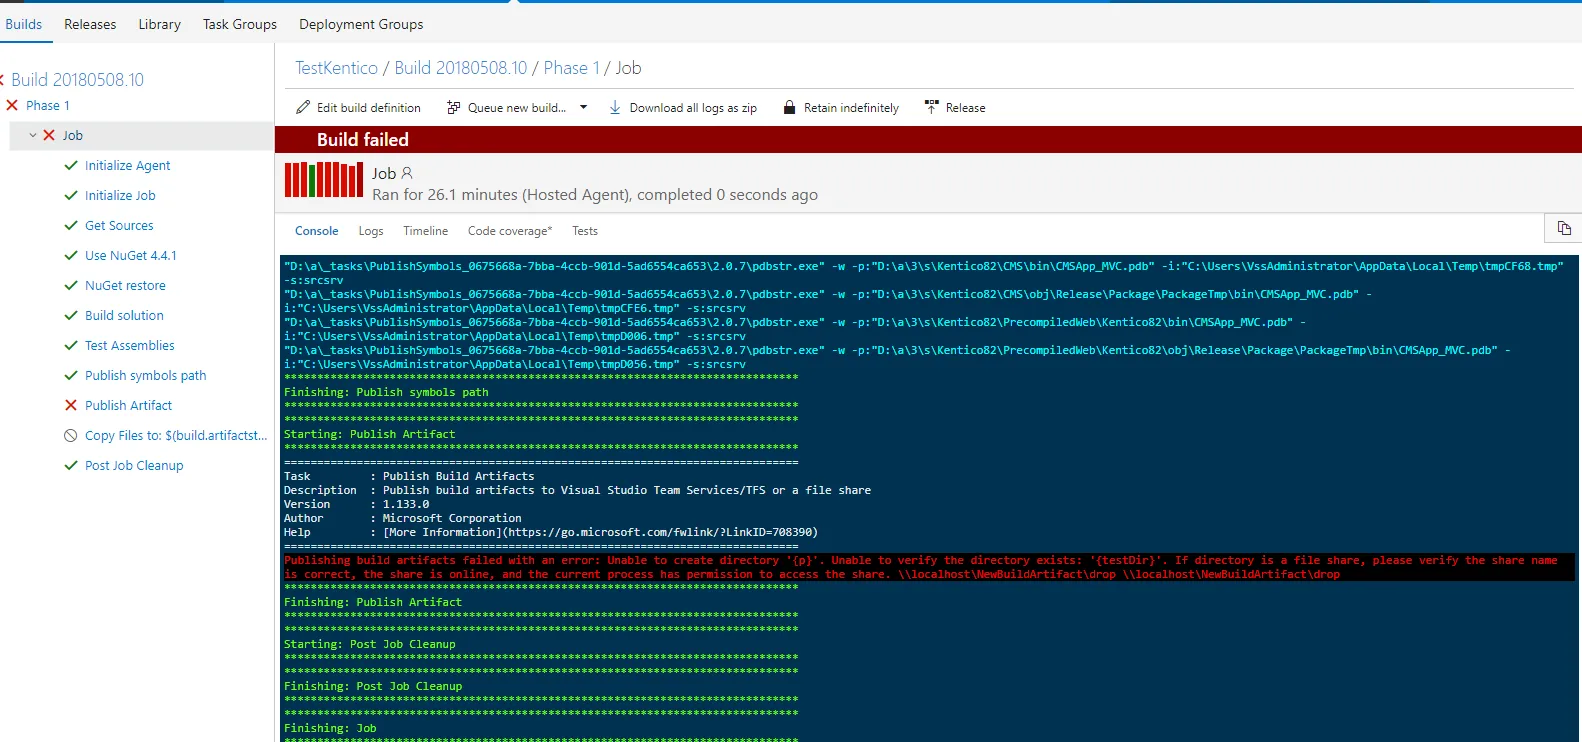Viewport: 1582px width, 742px height.
Task: Select the Job row in the tree
Action: click(x=141, y=135)
